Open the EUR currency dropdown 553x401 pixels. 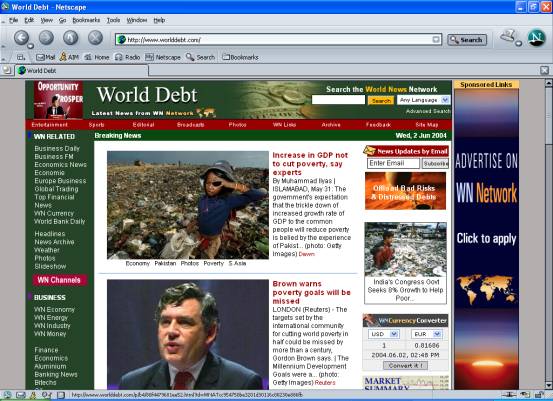click(x=427, y=334)
